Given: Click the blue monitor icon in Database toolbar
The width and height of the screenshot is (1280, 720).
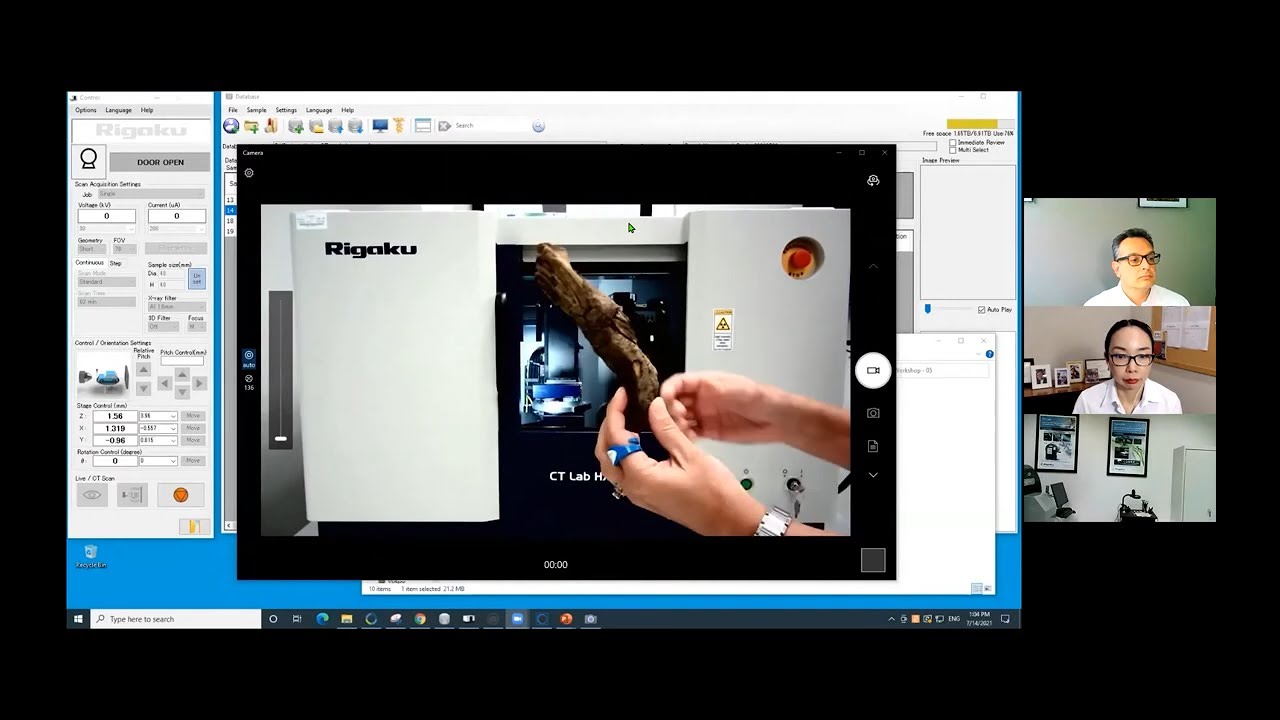Looking at the screenshot, I should coord(380,126).
